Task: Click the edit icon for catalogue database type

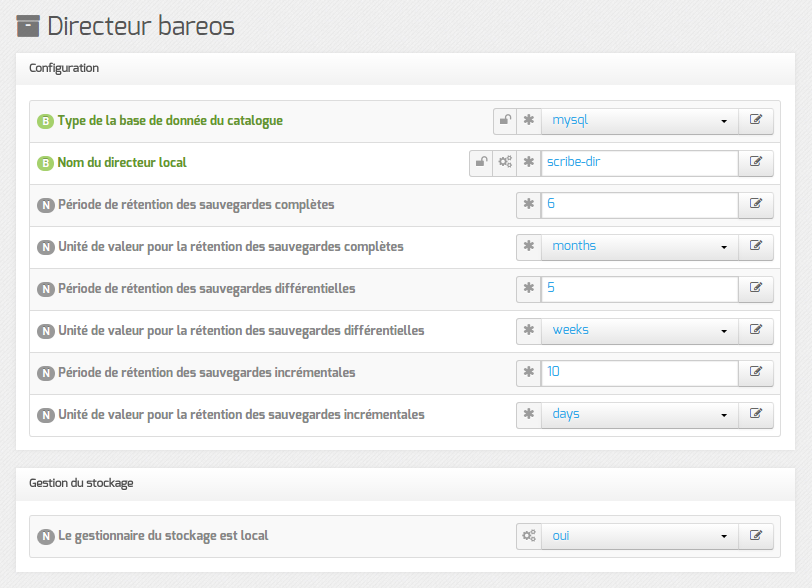Action: 756,121
